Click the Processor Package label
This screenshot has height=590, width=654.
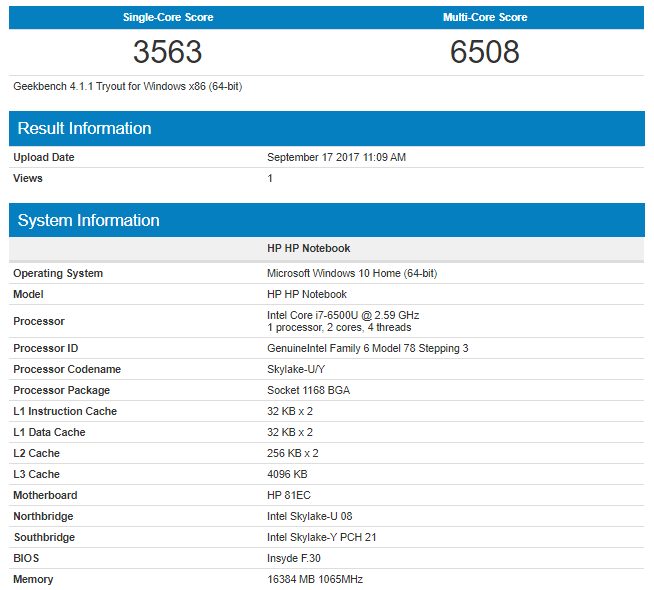(x=62, y=390)
